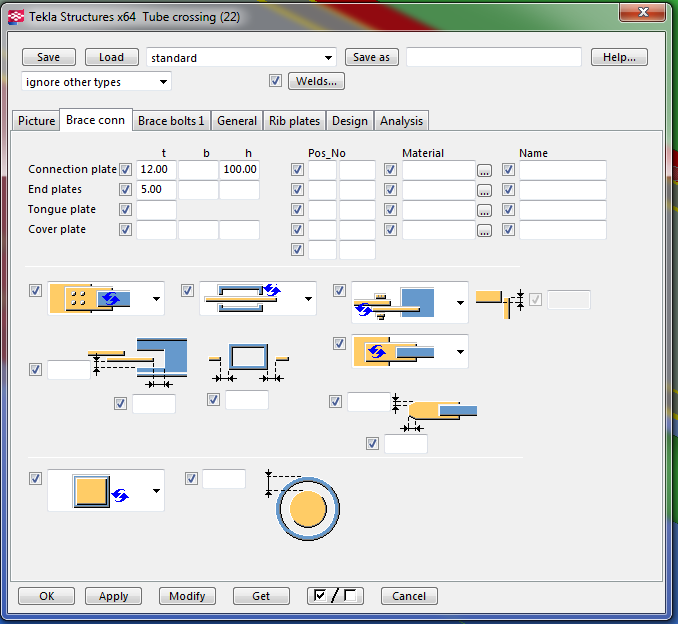
Task: Click the Load button
Action: pos(112,57)
